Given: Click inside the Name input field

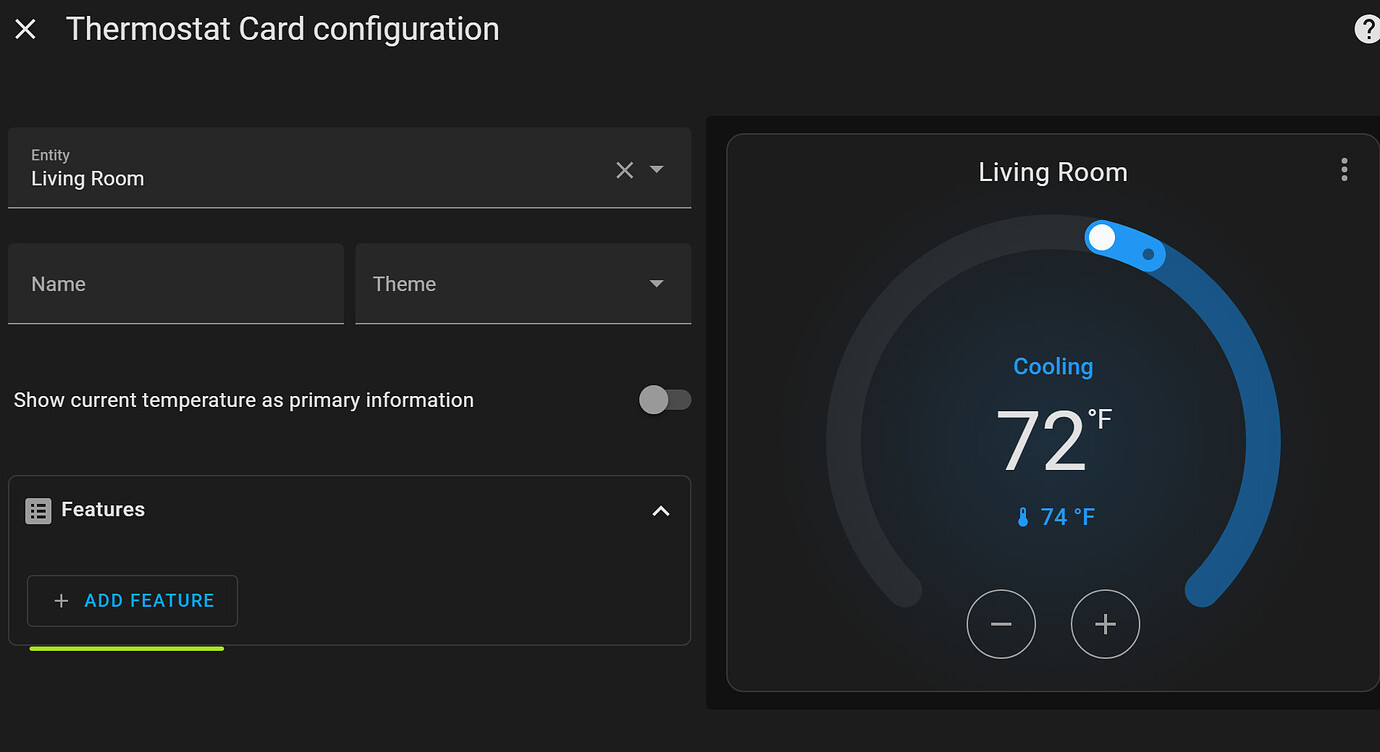Looking at the screenshot, I should (176, 284).
